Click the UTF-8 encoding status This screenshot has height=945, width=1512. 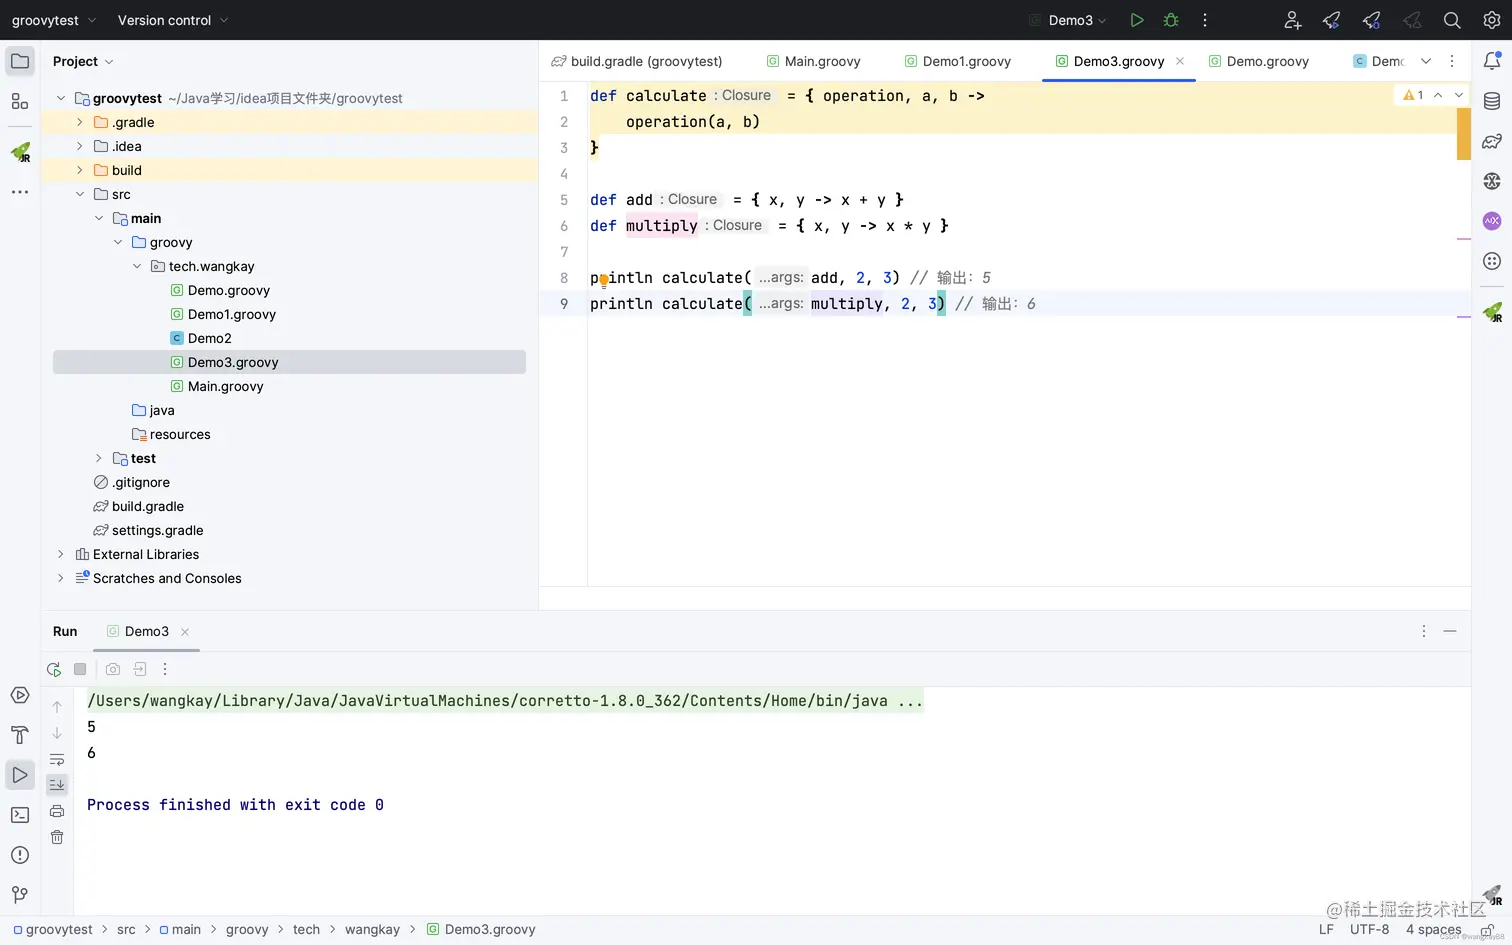[x=1369, y=929]
